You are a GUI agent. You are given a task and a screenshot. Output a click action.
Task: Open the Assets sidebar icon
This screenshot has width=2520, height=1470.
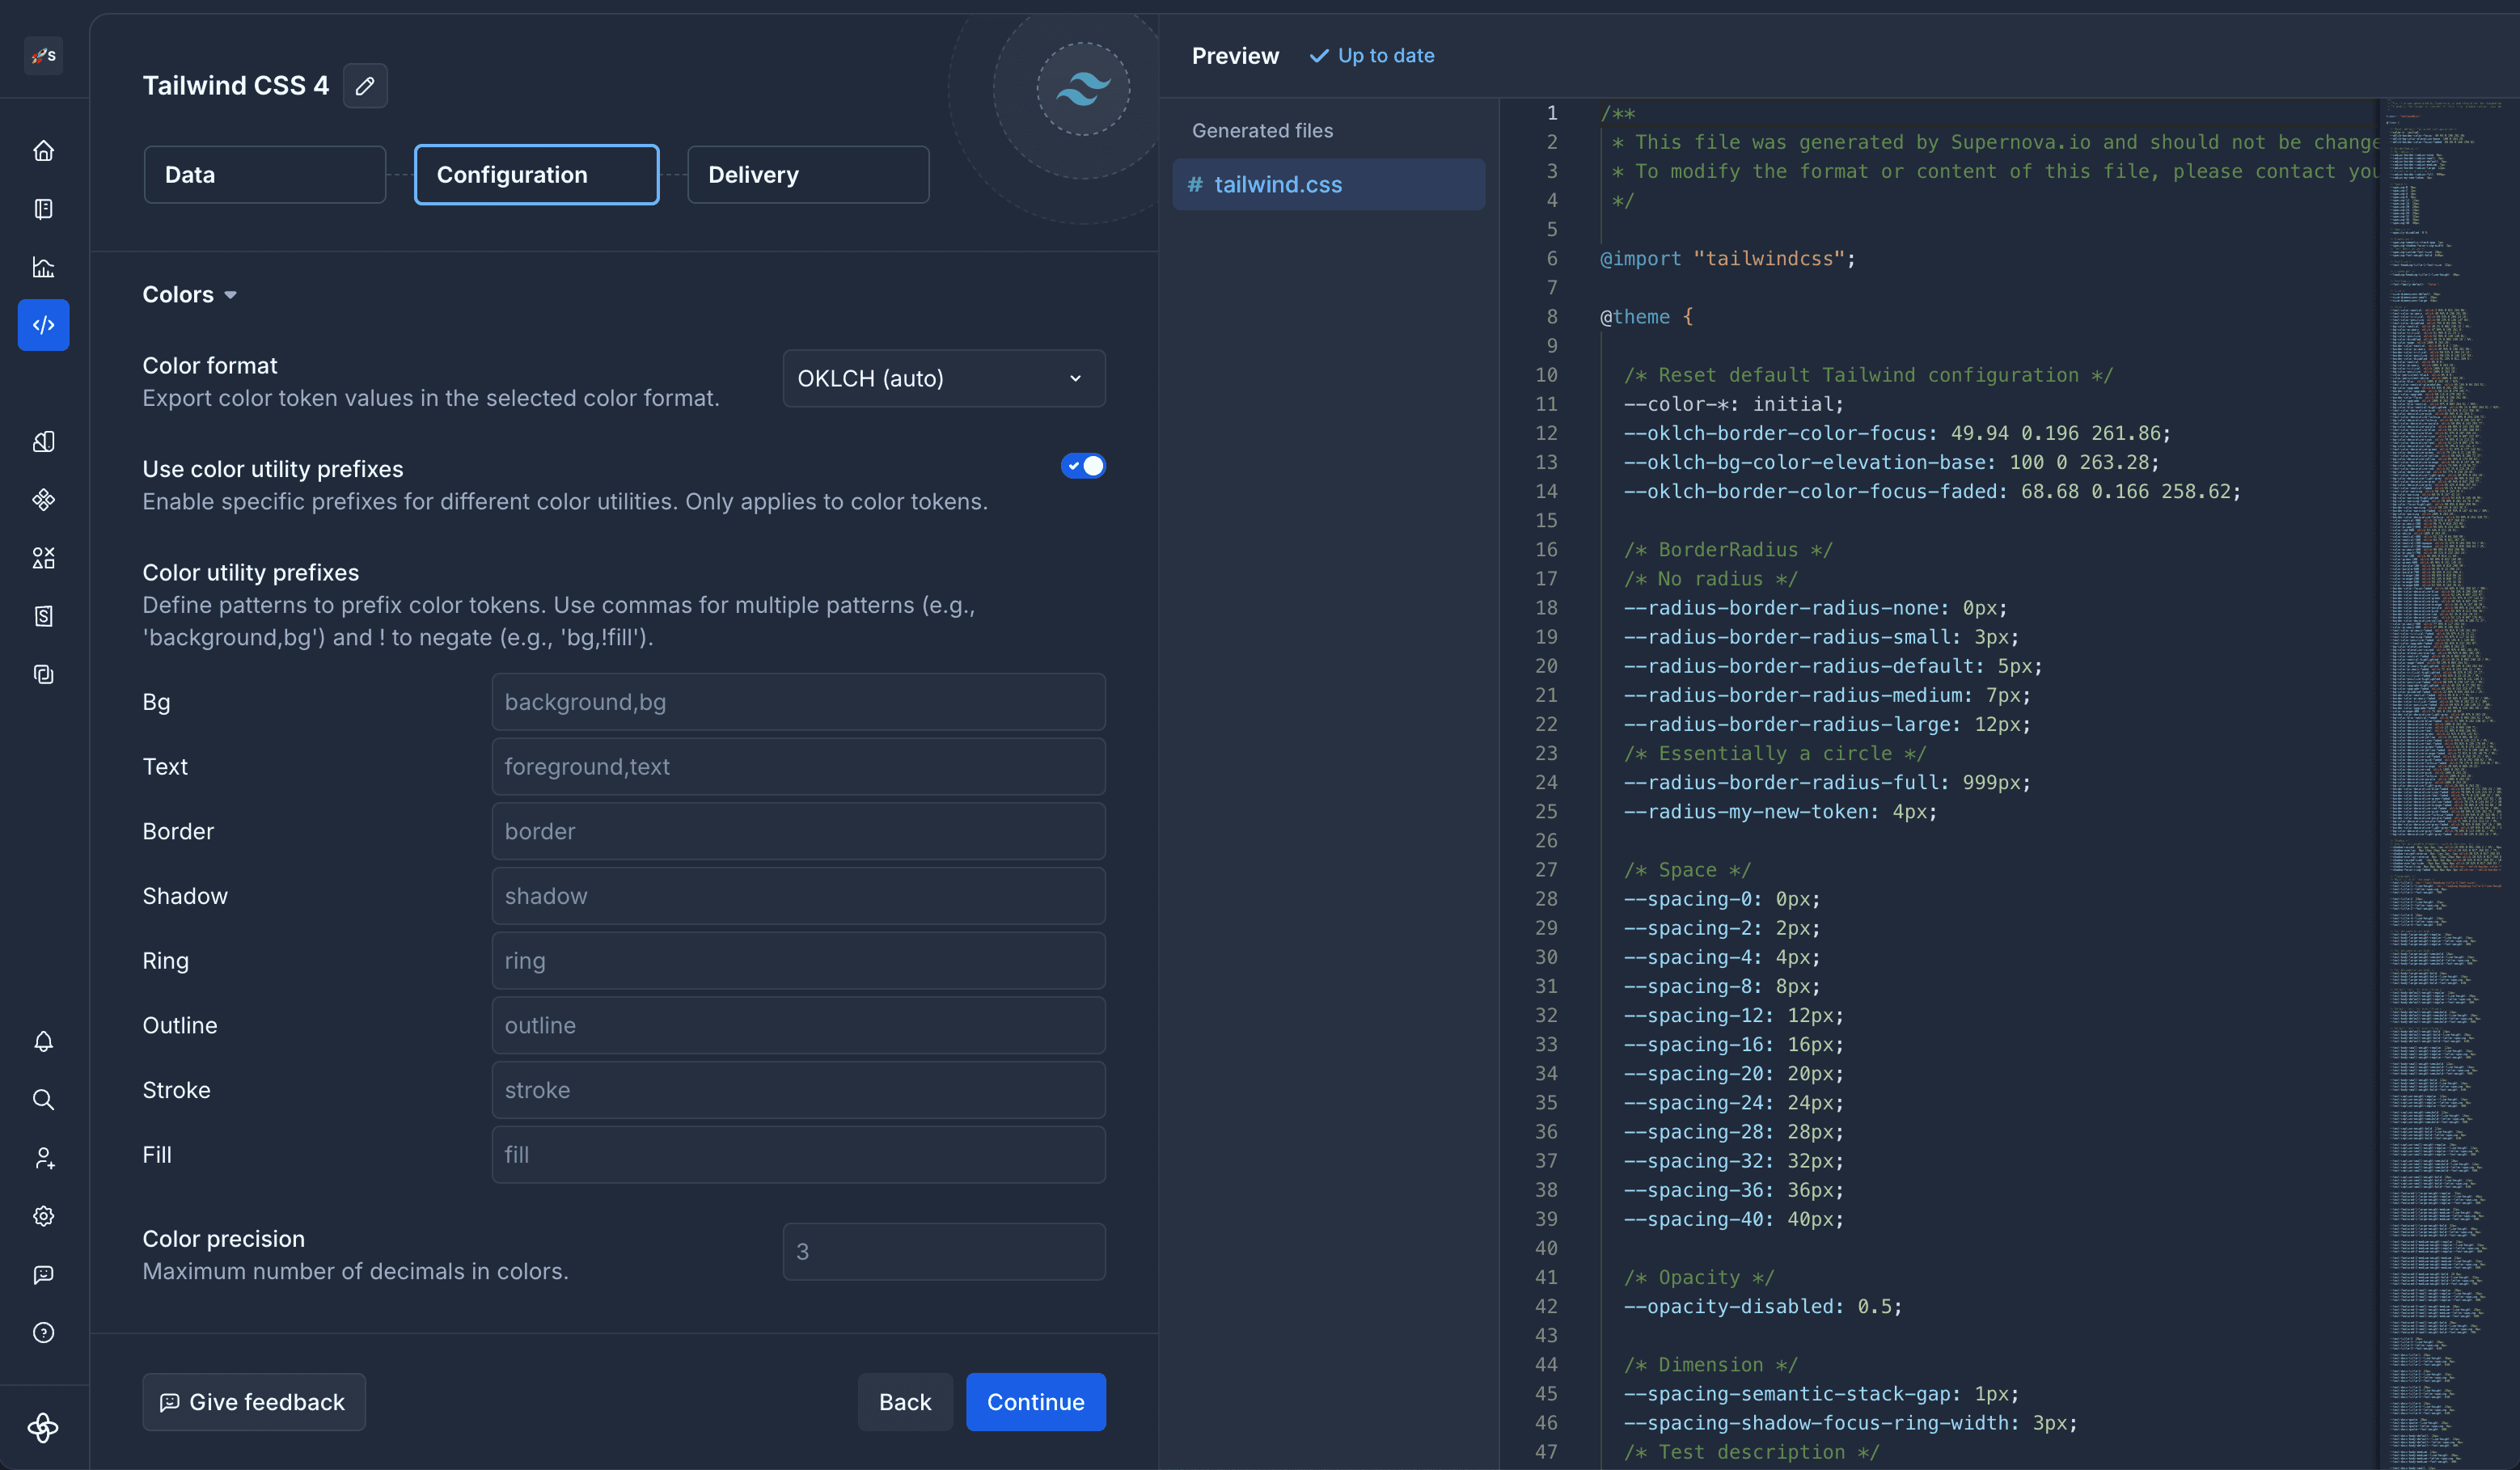[44, 557]
